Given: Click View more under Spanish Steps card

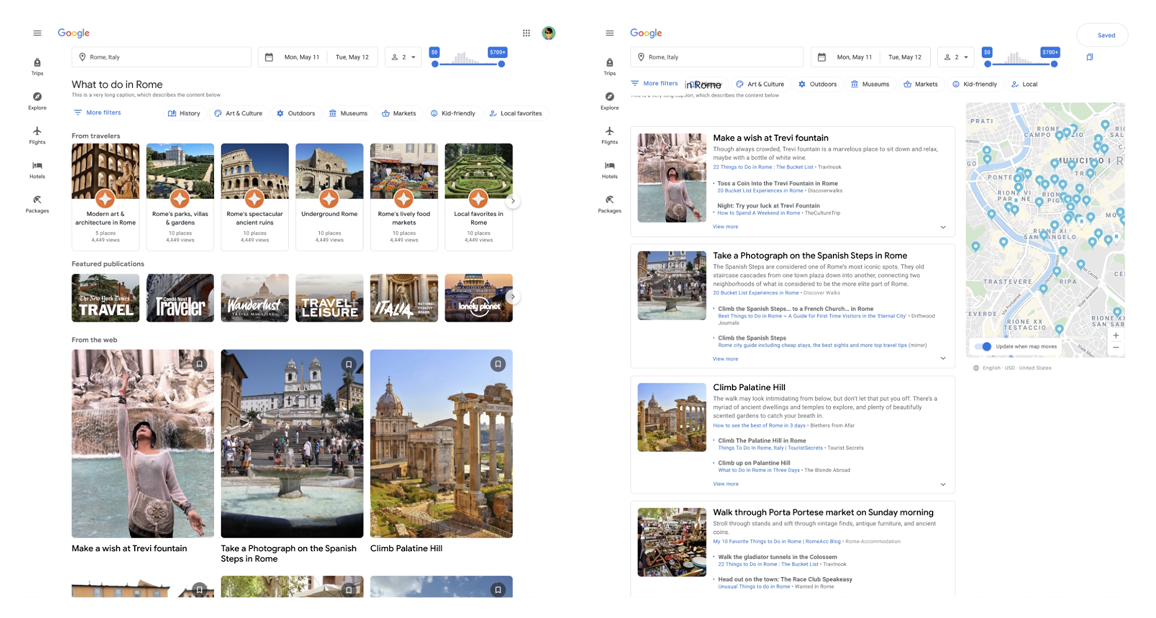Looking at the screenshot, I should pos(725,359).
